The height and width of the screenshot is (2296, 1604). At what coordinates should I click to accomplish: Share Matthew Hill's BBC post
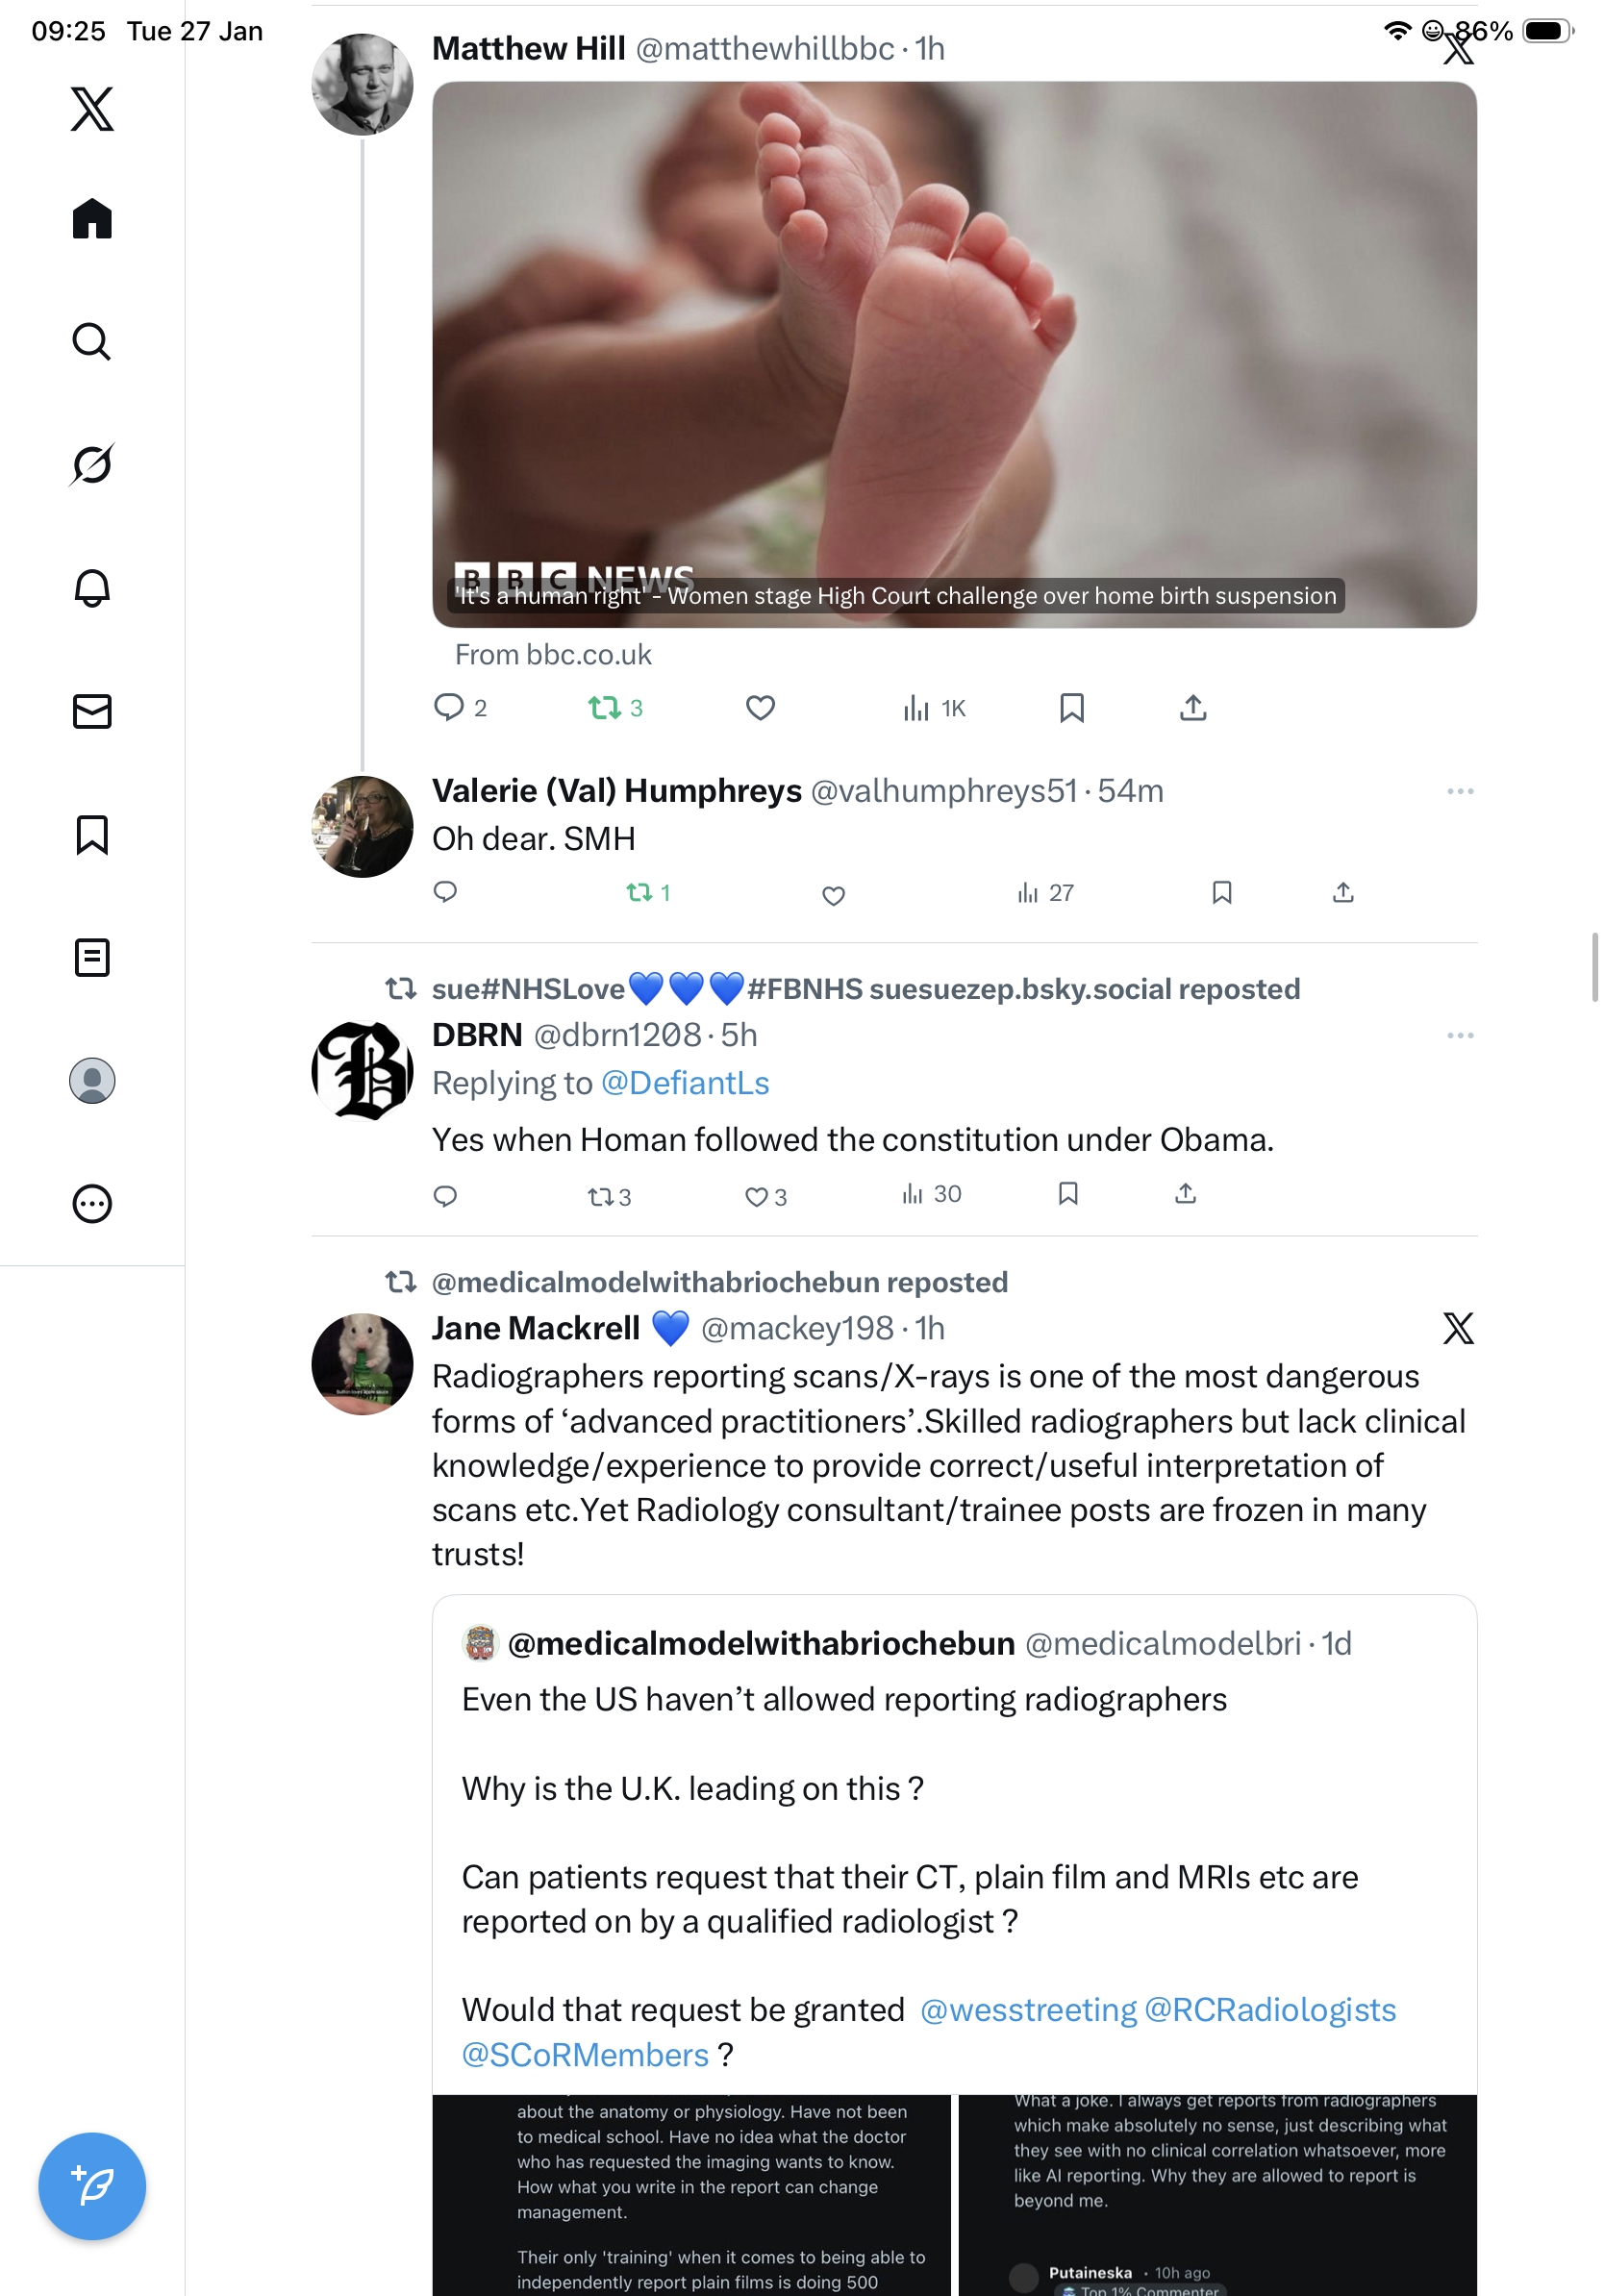pyautogui.click(x=1193, y=708)
